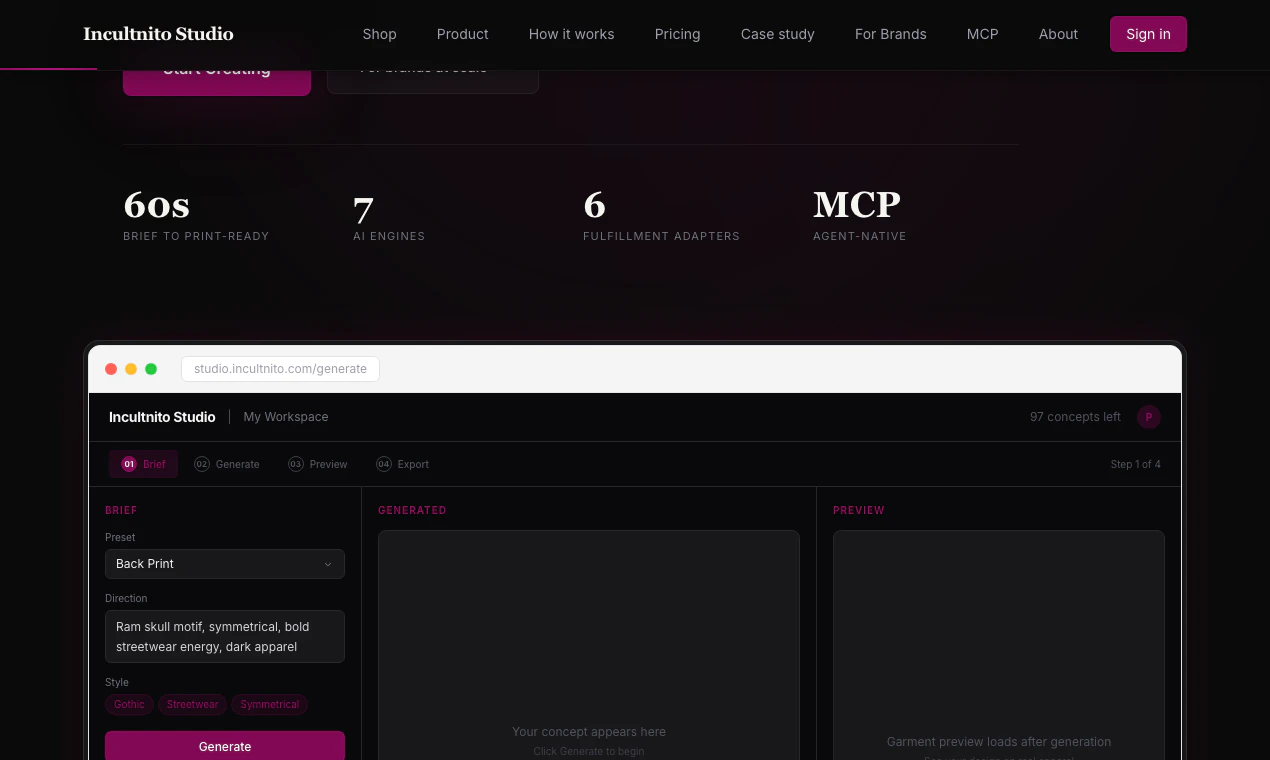Screen dimensions: 1270x760
Task: Toggle the Symmetrical style tag
Action: (269, 705)
